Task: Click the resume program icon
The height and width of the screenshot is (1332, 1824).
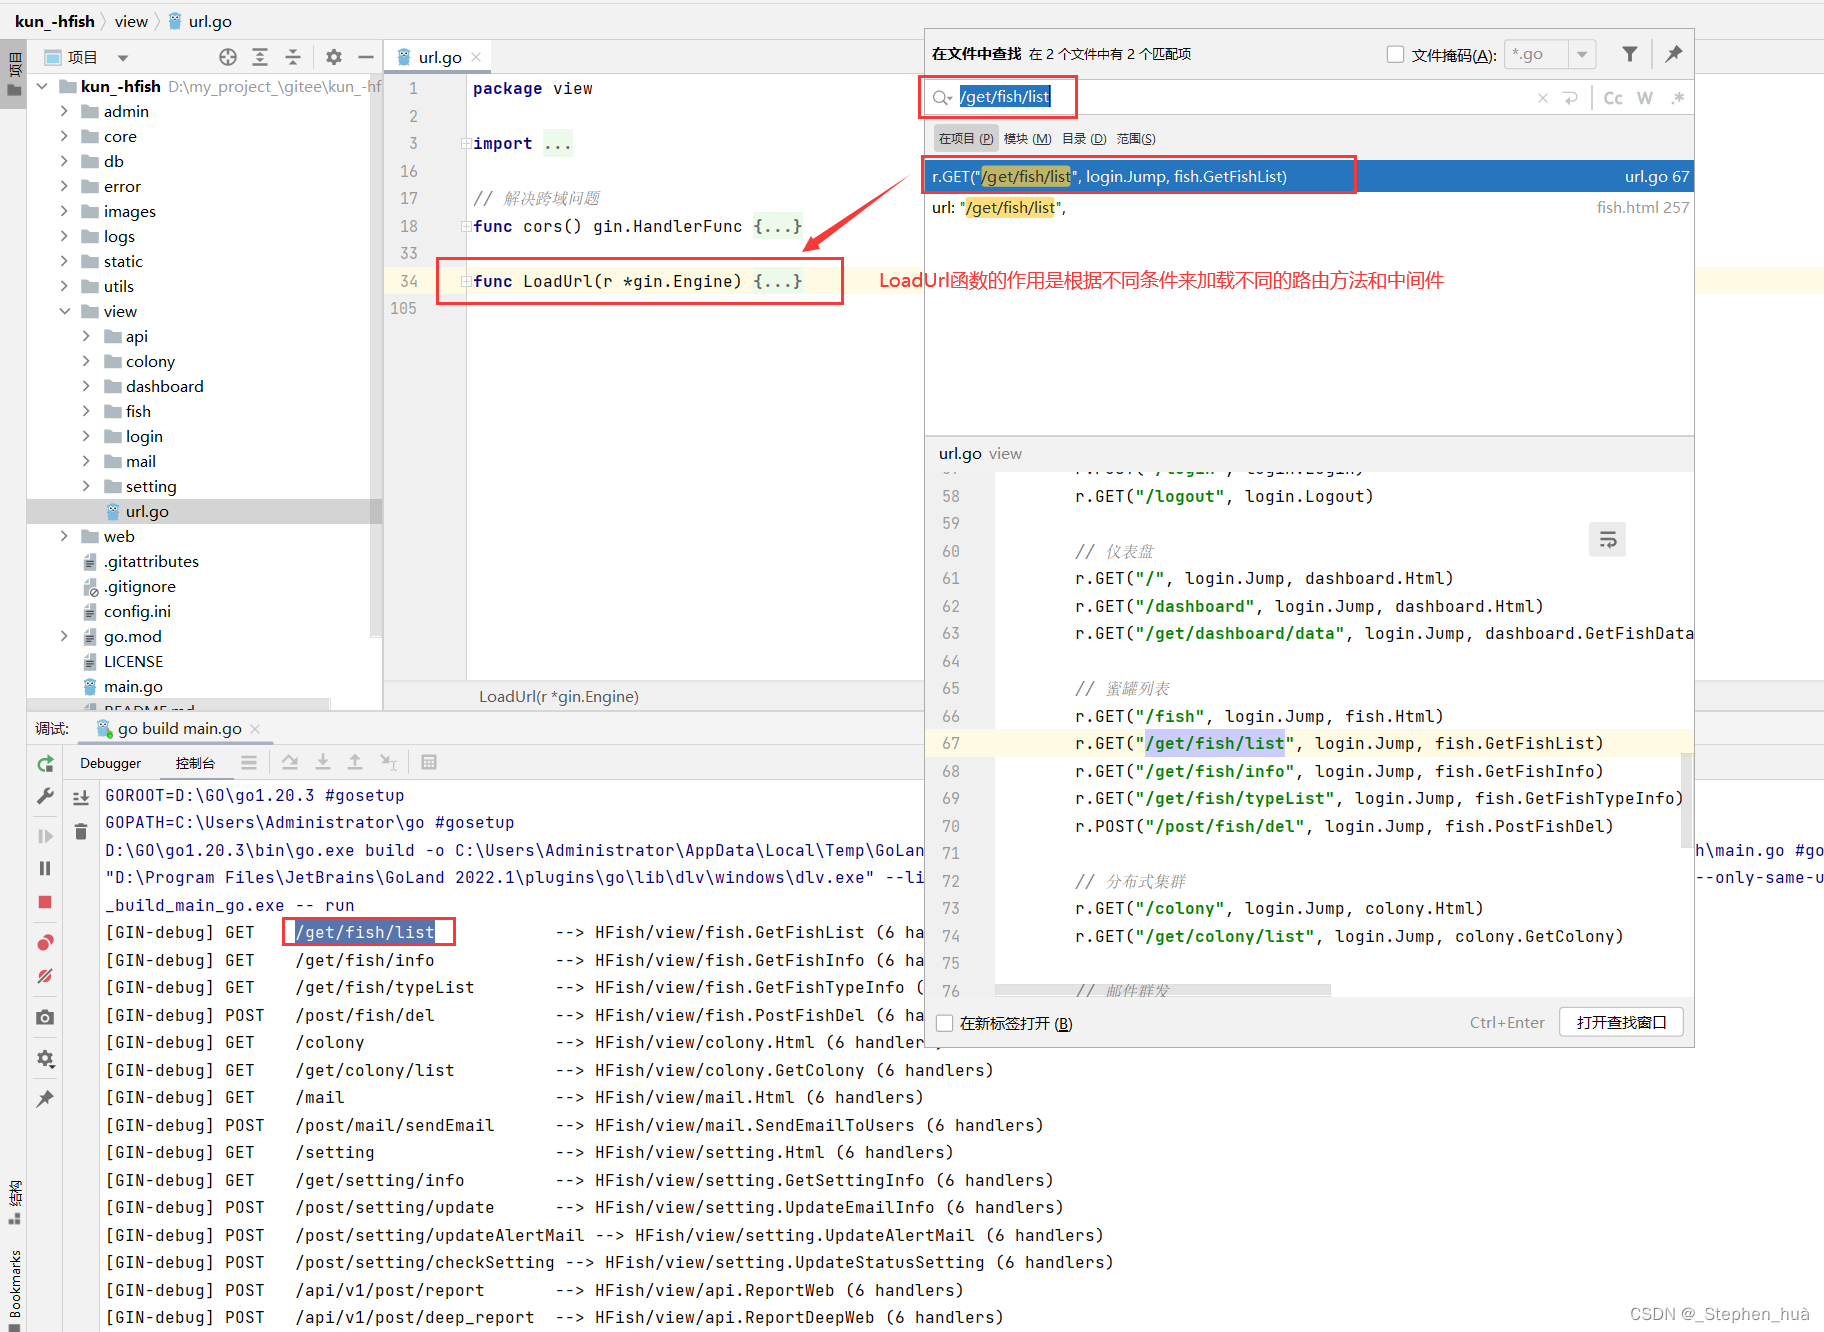Action: [x=45, y=836]
